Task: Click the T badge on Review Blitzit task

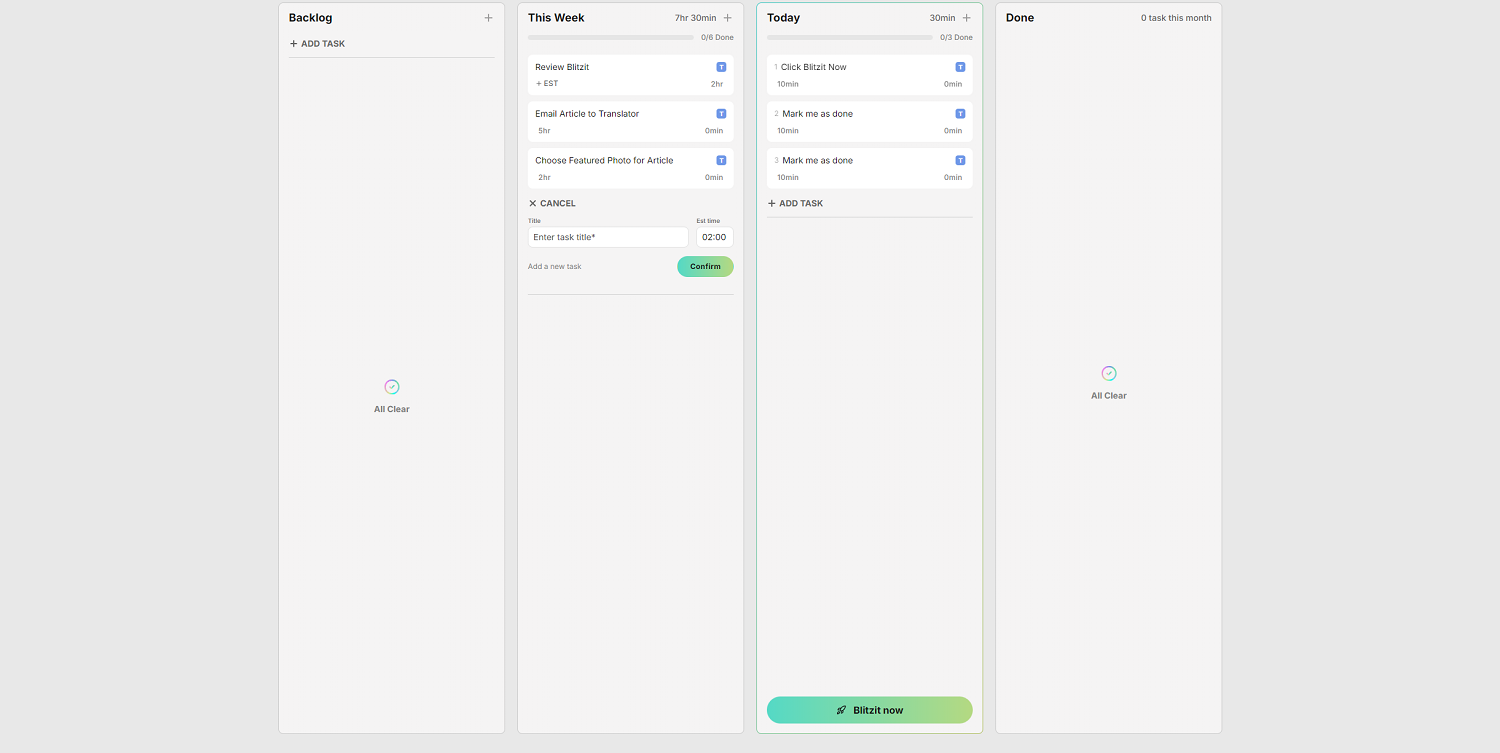Action: pyautogui.click(x=721, y=66)
